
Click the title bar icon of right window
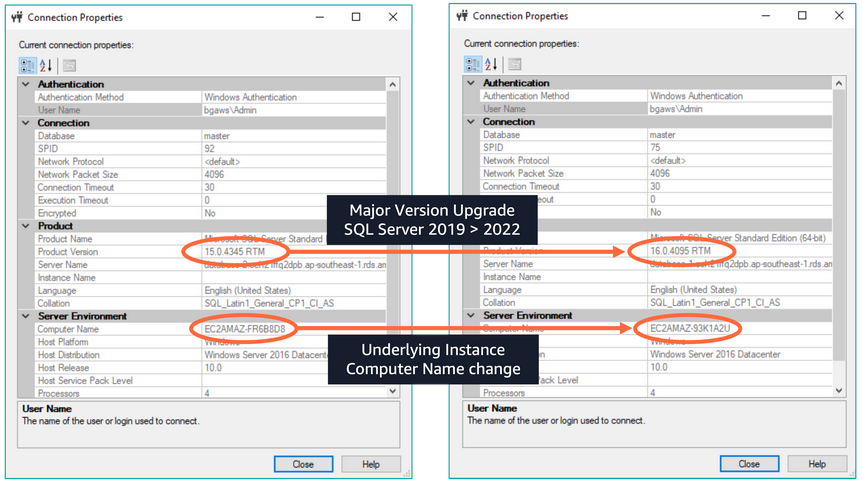[x=462, y=15]
